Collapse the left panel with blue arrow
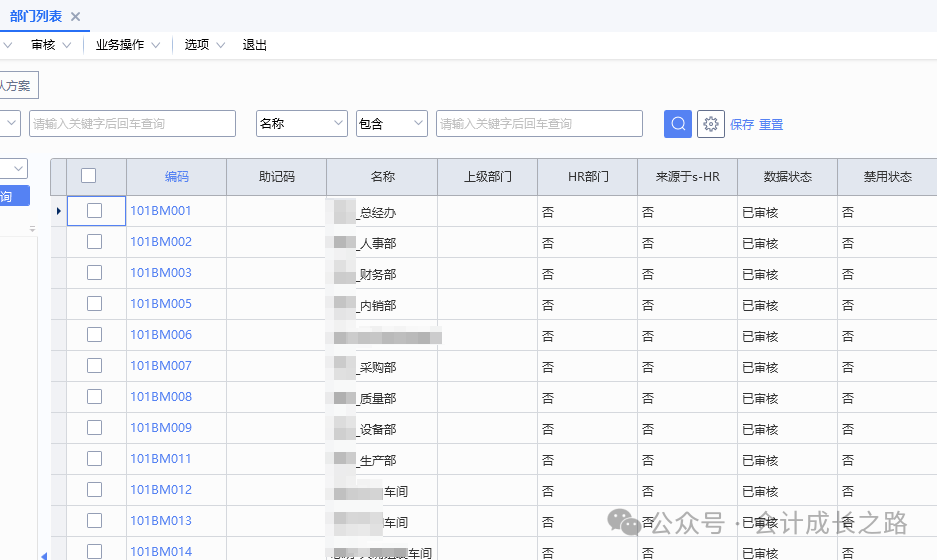The image size is (937, 560). point(43,554)
